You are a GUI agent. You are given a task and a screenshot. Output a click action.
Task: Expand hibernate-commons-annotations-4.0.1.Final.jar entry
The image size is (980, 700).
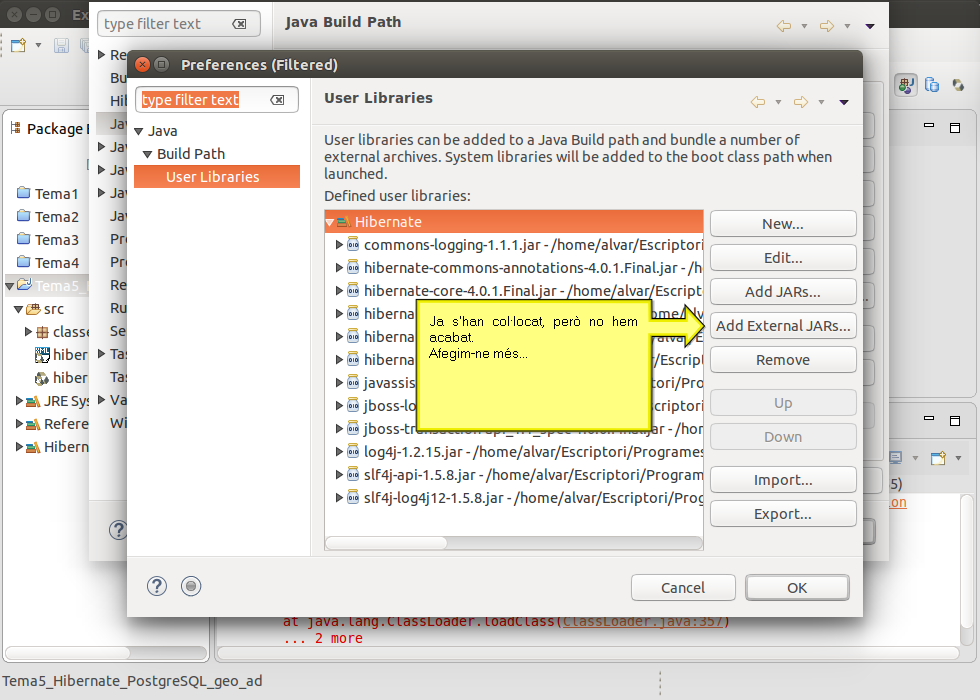point(339,268)
